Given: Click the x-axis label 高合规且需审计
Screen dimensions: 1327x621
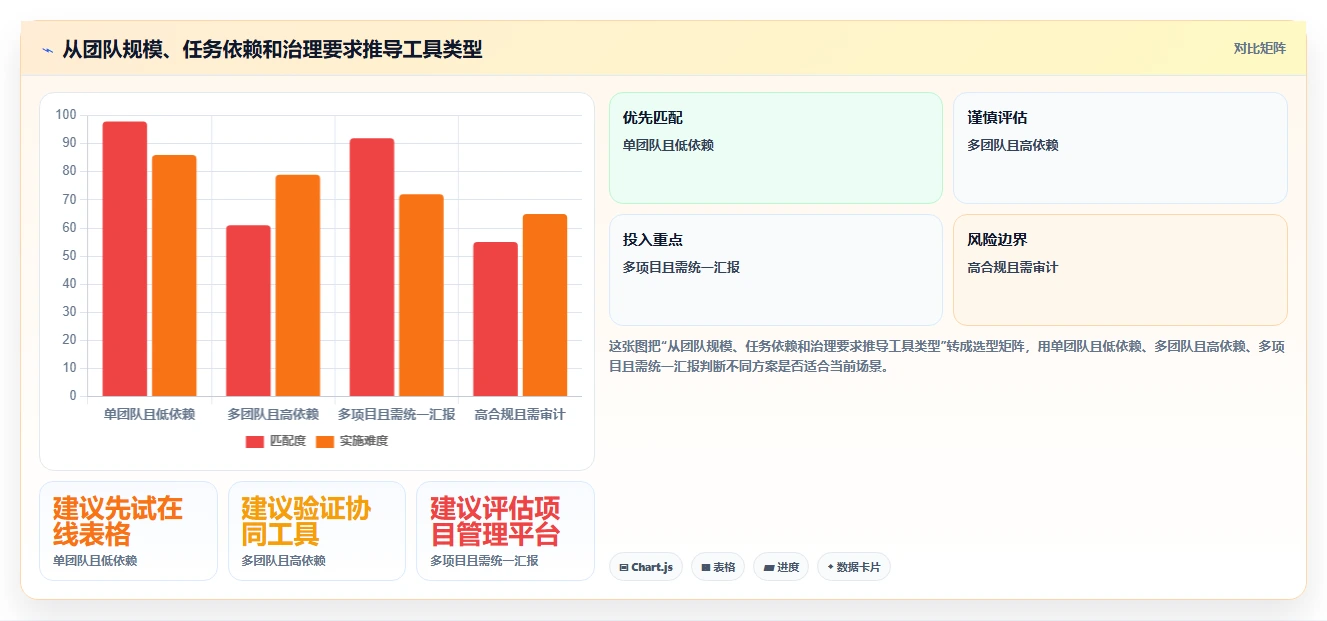Looking at the screenshot, I should 520,414.
